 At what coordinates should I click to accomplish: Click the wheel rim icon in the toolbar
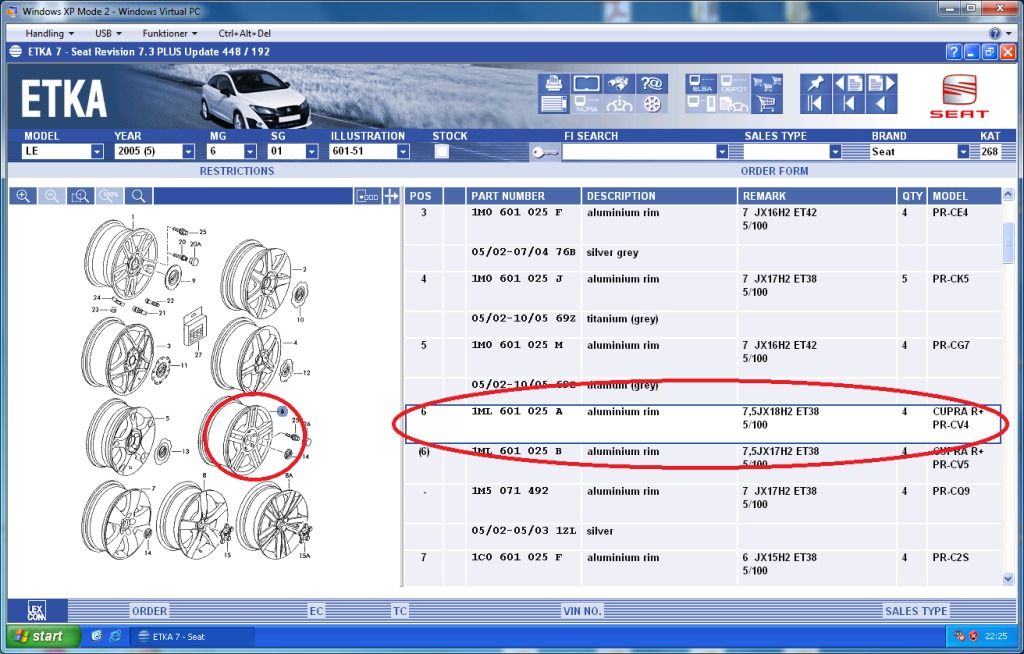pos(651,104)
